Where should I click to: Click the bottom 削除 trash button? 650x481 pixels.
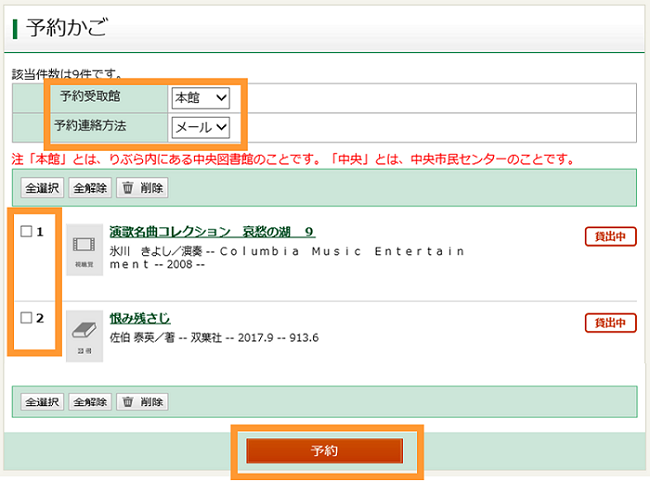[x=143, y=402]
